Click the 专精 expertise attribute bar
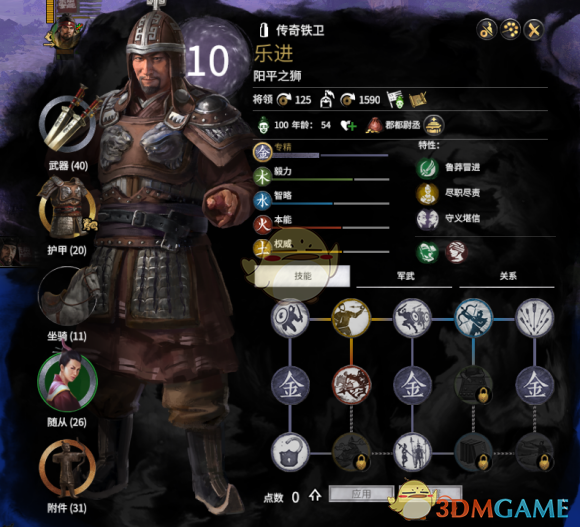The height and width of the screenshot is (527, 580). click(321, 152)
